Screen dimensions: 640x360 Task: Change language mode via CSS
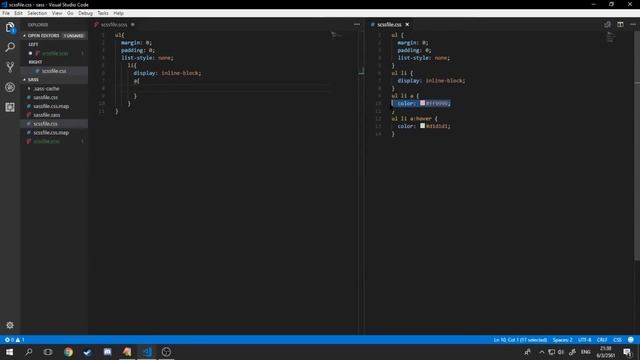point(617,340)
